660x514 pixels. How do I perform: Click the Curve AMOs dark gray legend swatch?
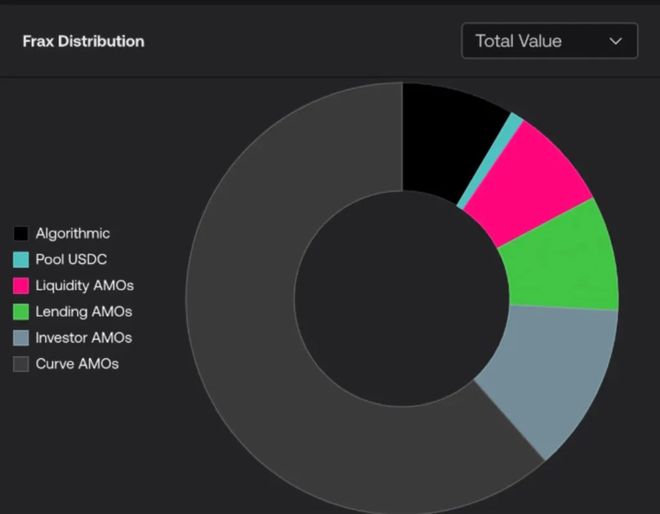coord(21,364)
